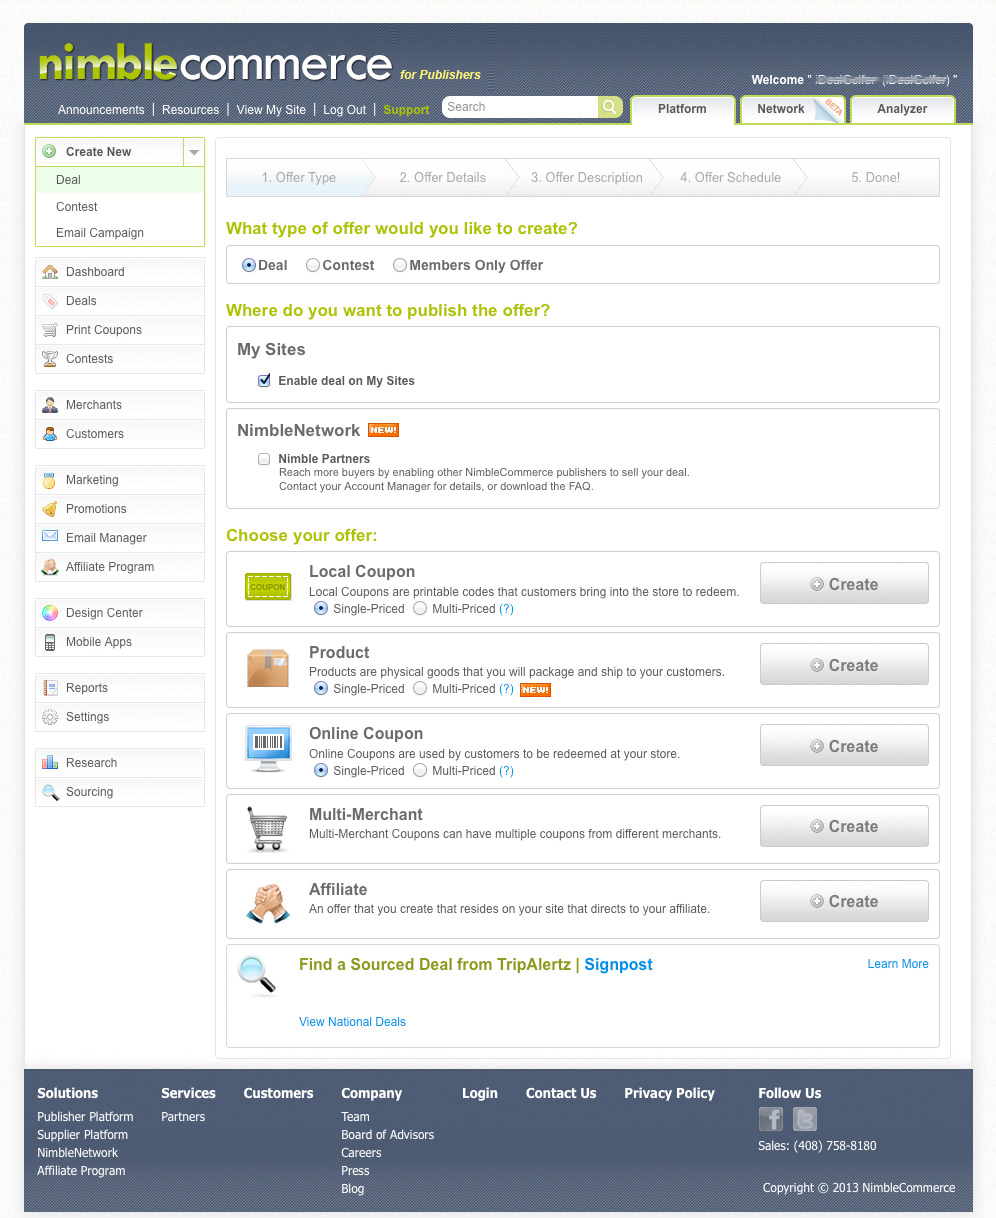Click the Mobile Apps phone icon

click(50, 642)
